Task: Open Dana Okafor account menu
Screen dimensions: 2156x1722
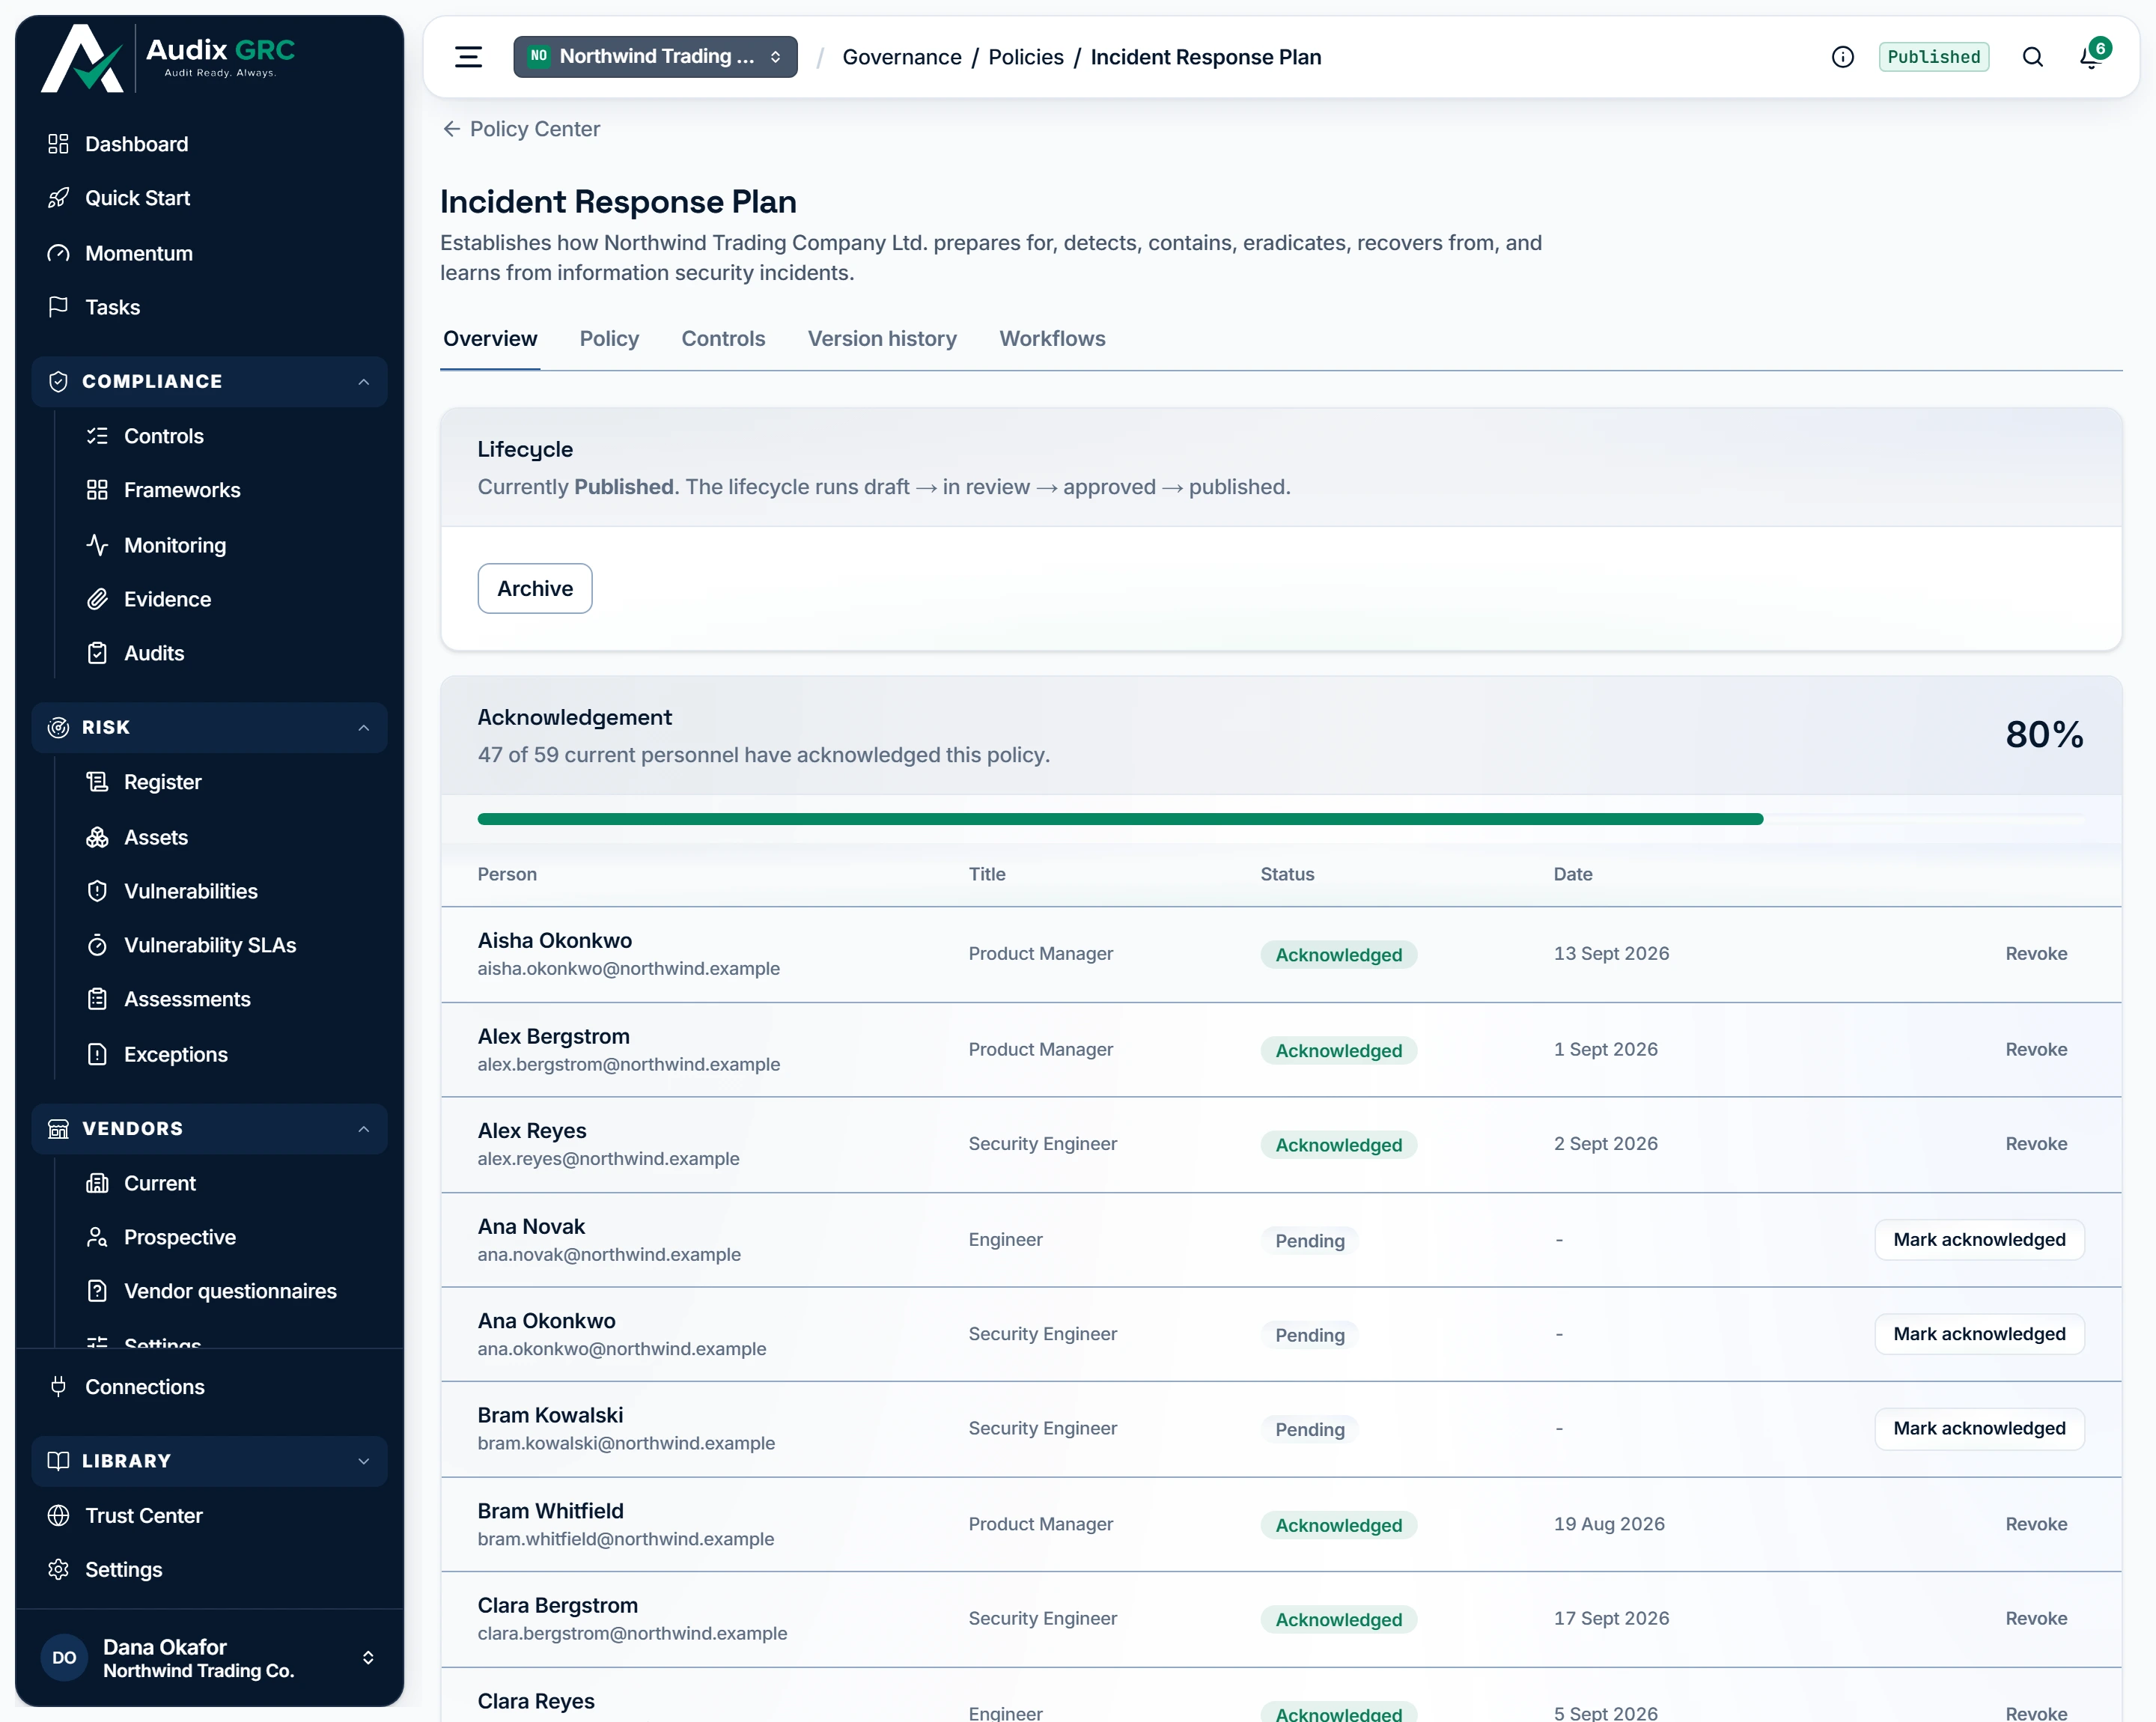Action: coord(209,1658)
